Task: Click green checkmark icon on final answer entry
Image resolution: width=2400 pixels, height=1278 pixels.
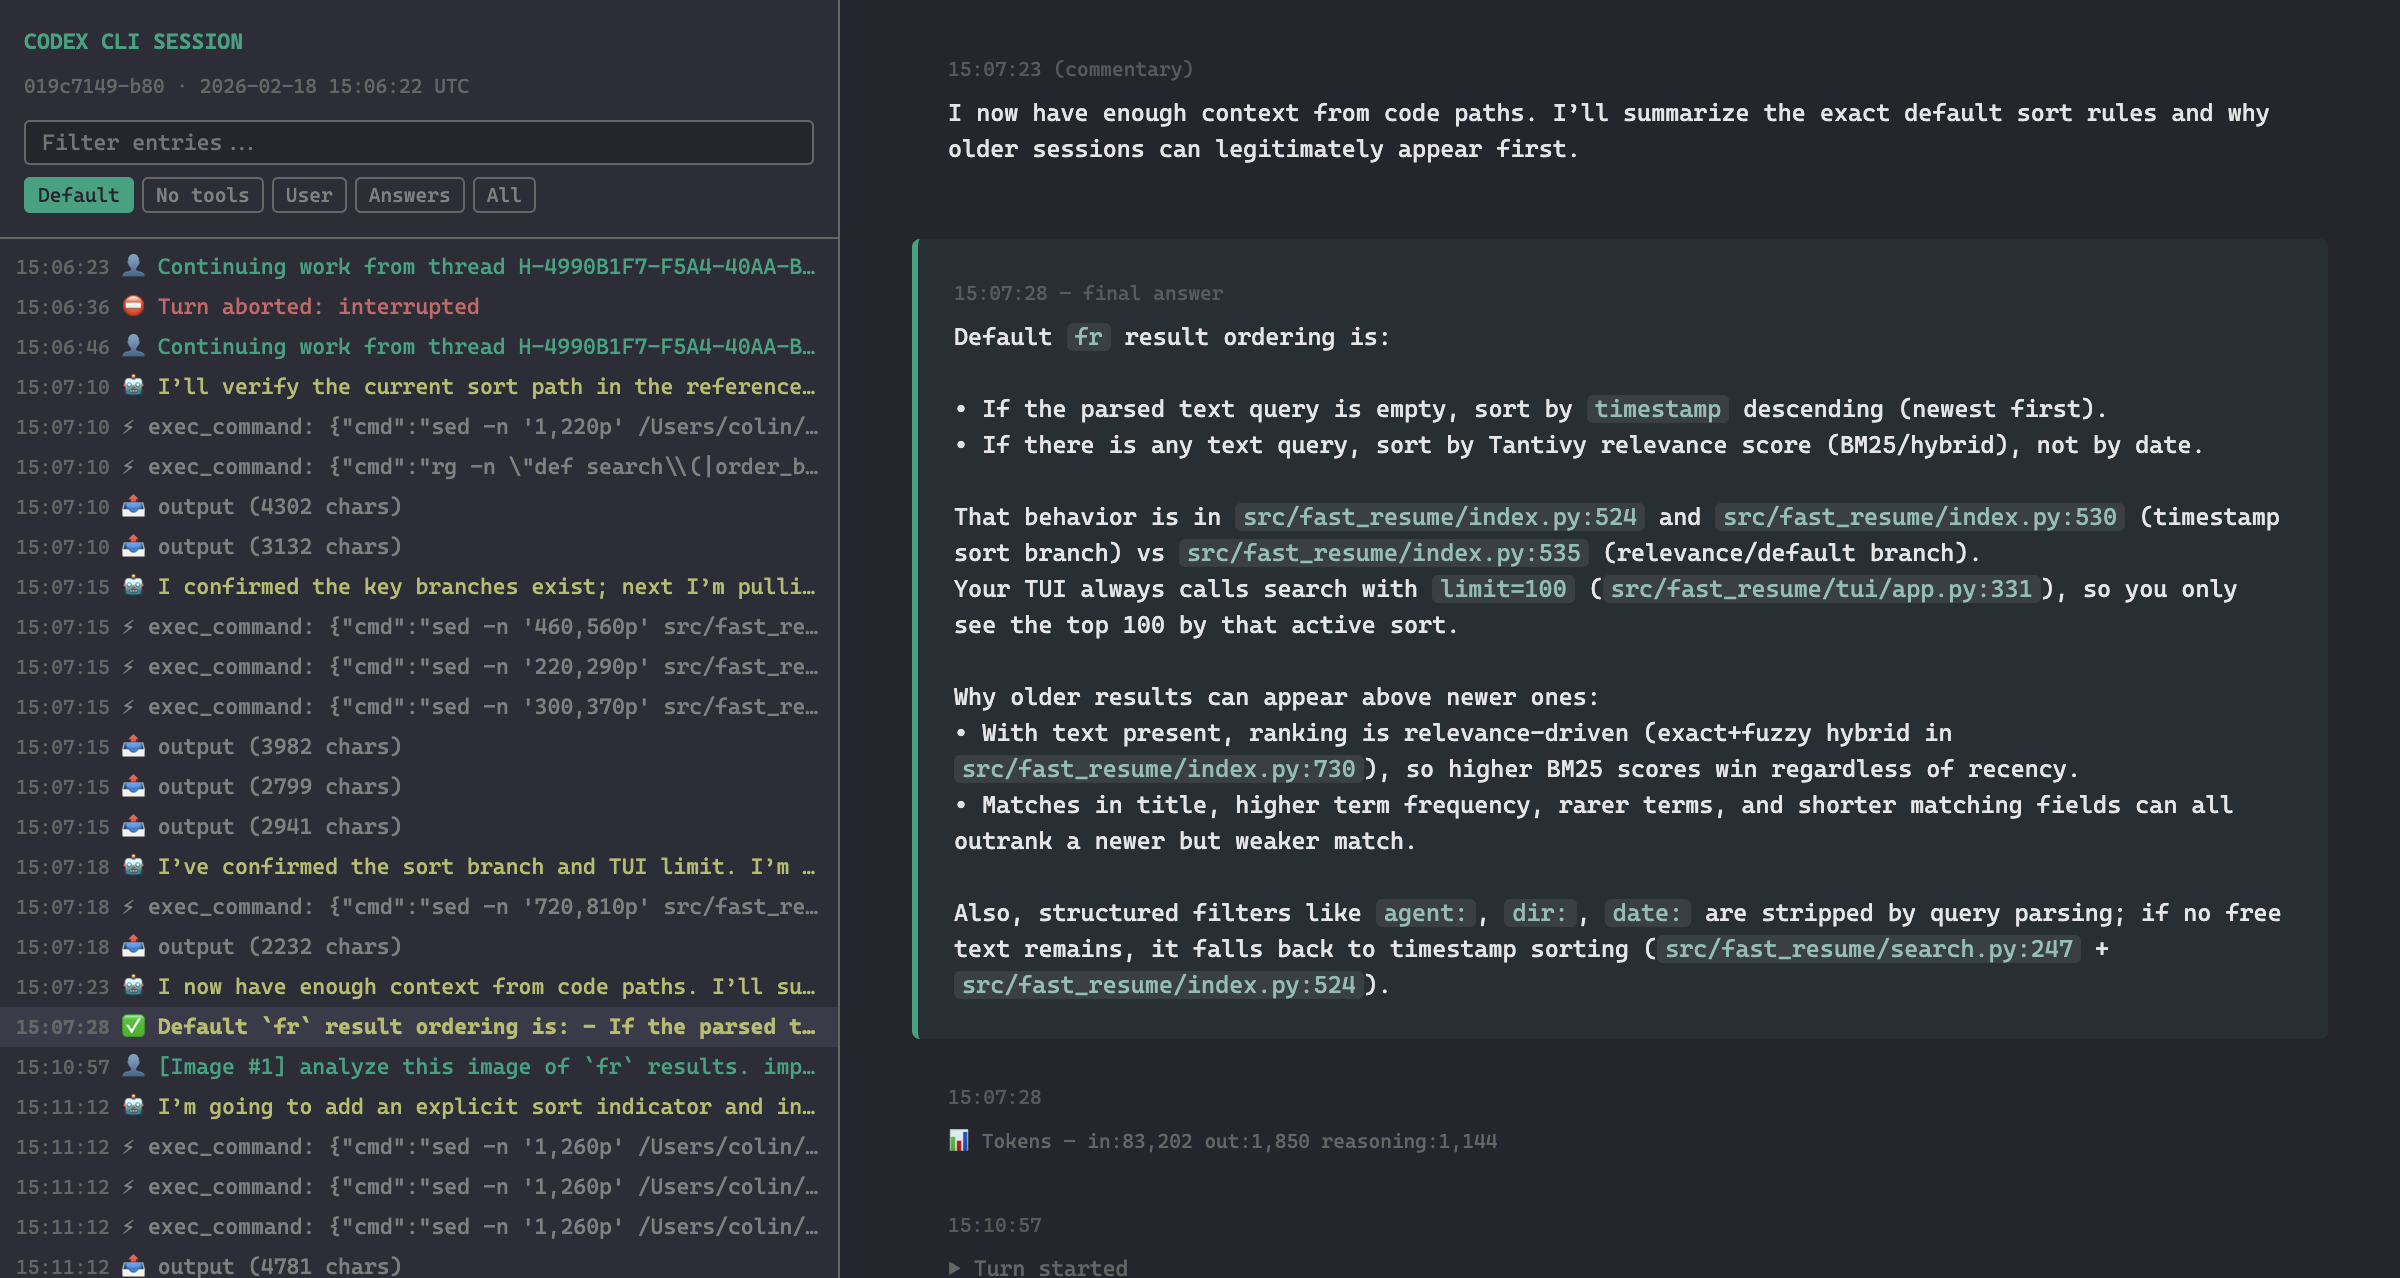Action: pos(133,1026)
